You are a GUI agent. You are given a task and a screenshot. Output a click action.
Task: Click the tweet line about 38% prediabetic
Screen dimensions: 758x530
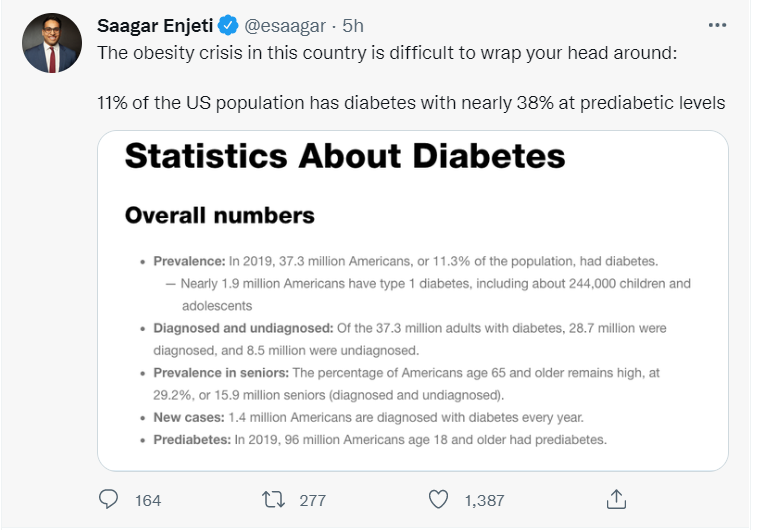411,103
